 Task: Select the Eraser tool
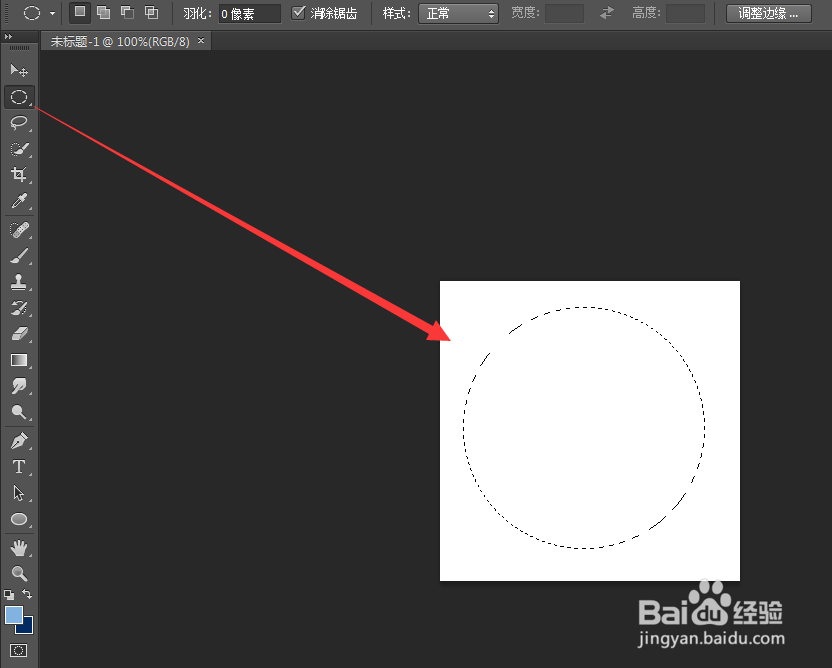click(19, 334)
